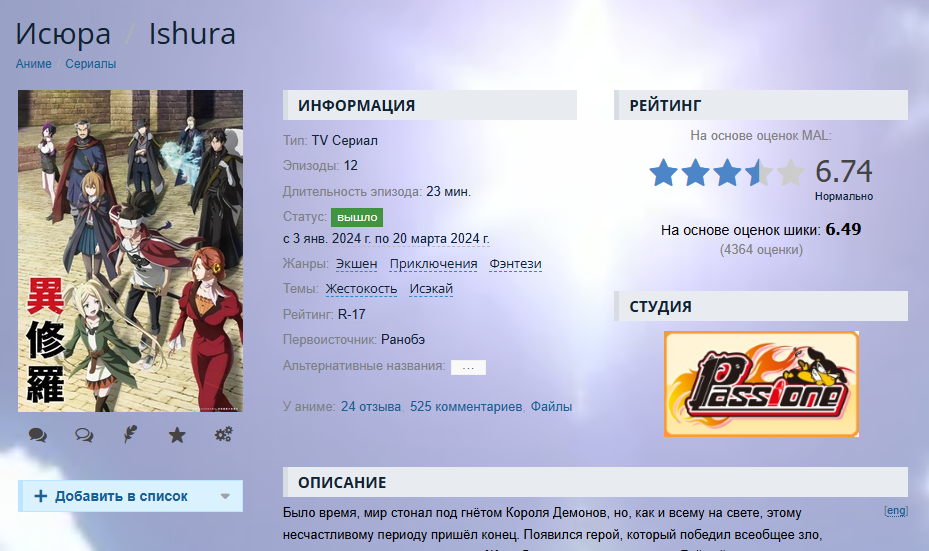This screenshot has height=551, width=929.
Task: Click the half-filled fourth rating star
Action: coord(760,172)
